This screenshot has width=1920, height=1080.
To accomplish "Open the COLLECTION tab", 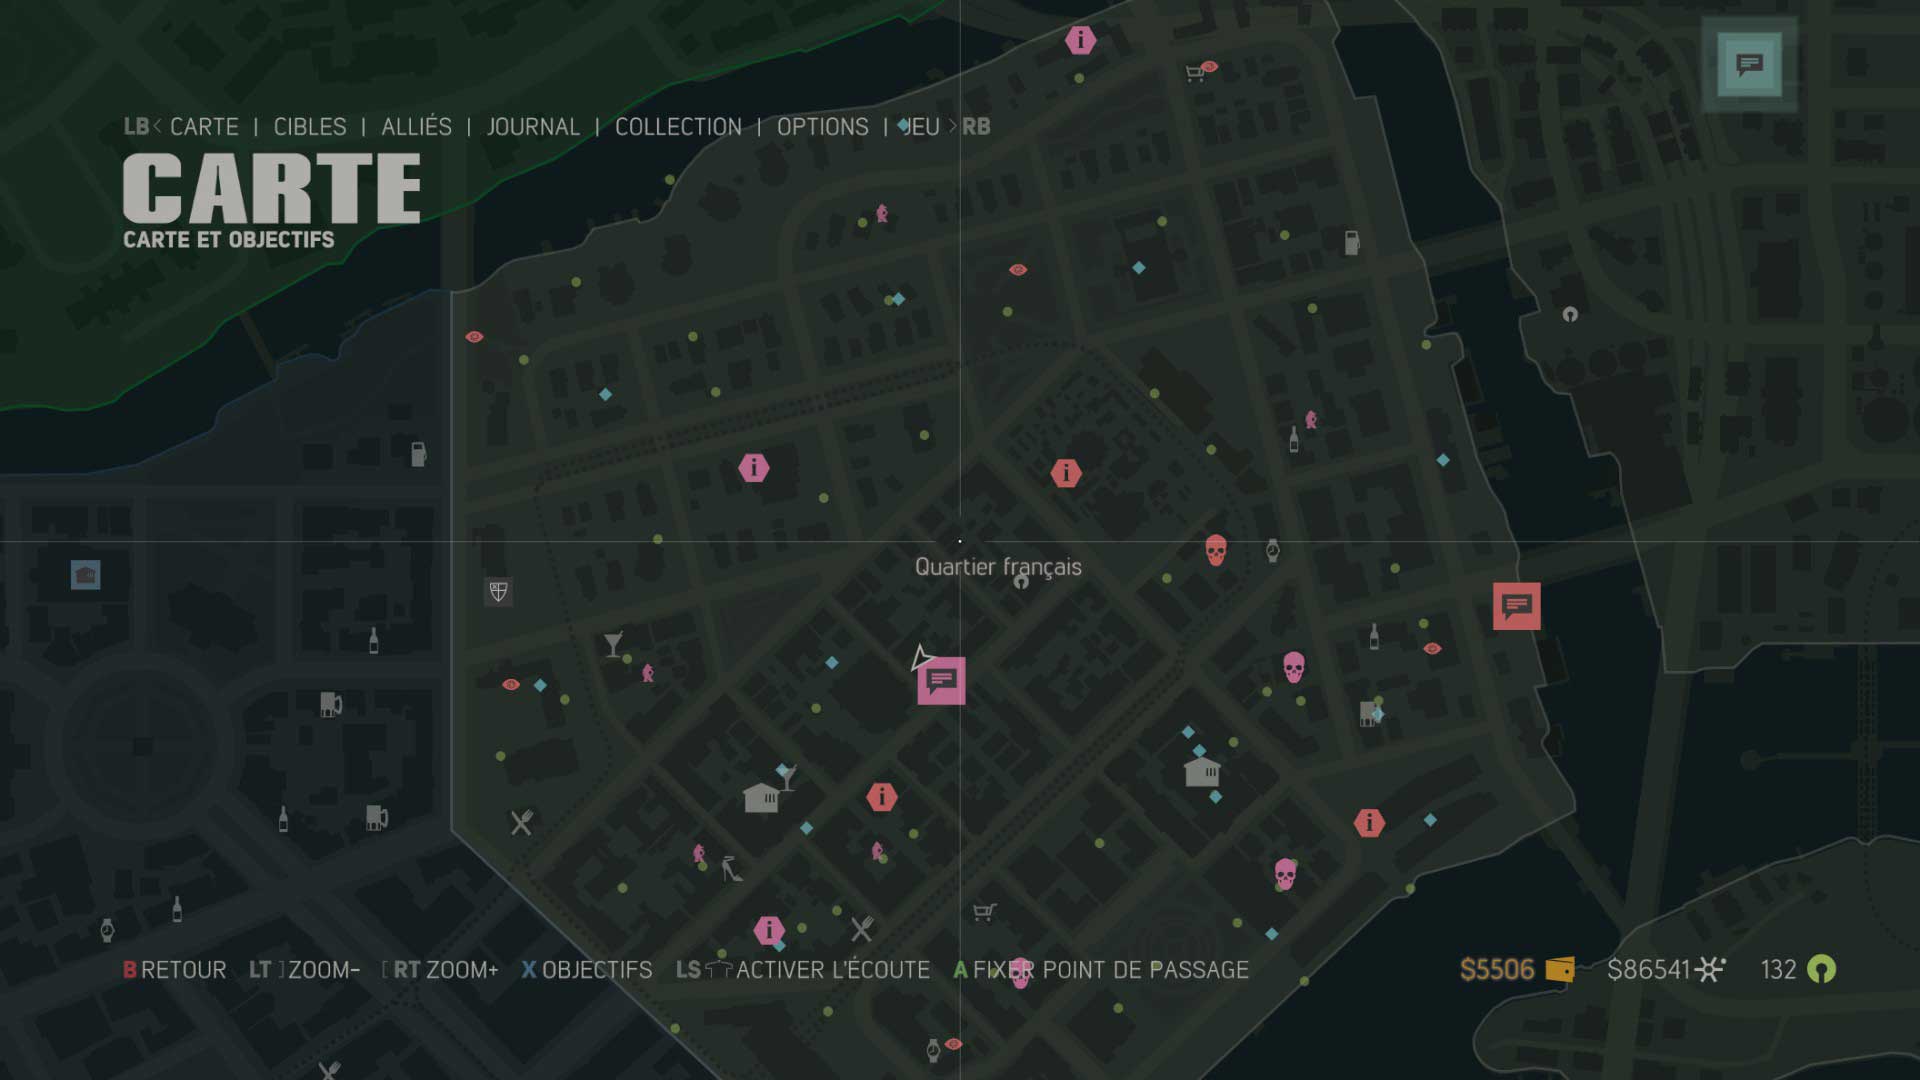I will click(x=678, y=127).
